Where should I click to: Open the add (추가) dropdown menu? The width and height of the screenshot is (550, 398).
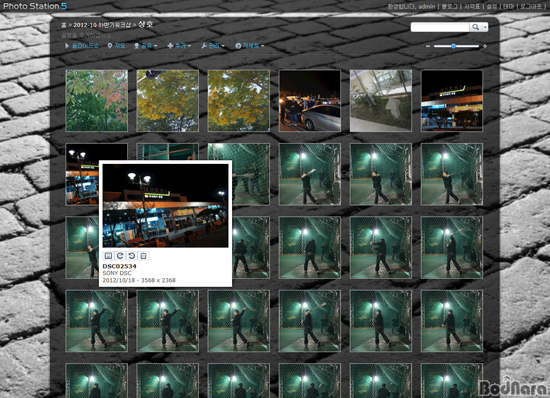tap(179, 46)
